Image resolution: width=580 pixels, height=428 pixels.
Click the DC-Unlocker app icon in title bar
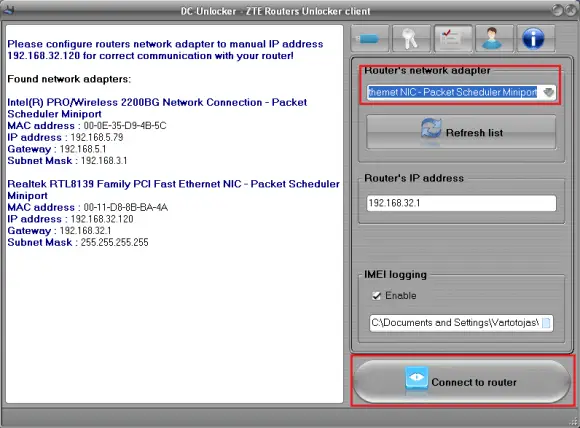(9, 11)
